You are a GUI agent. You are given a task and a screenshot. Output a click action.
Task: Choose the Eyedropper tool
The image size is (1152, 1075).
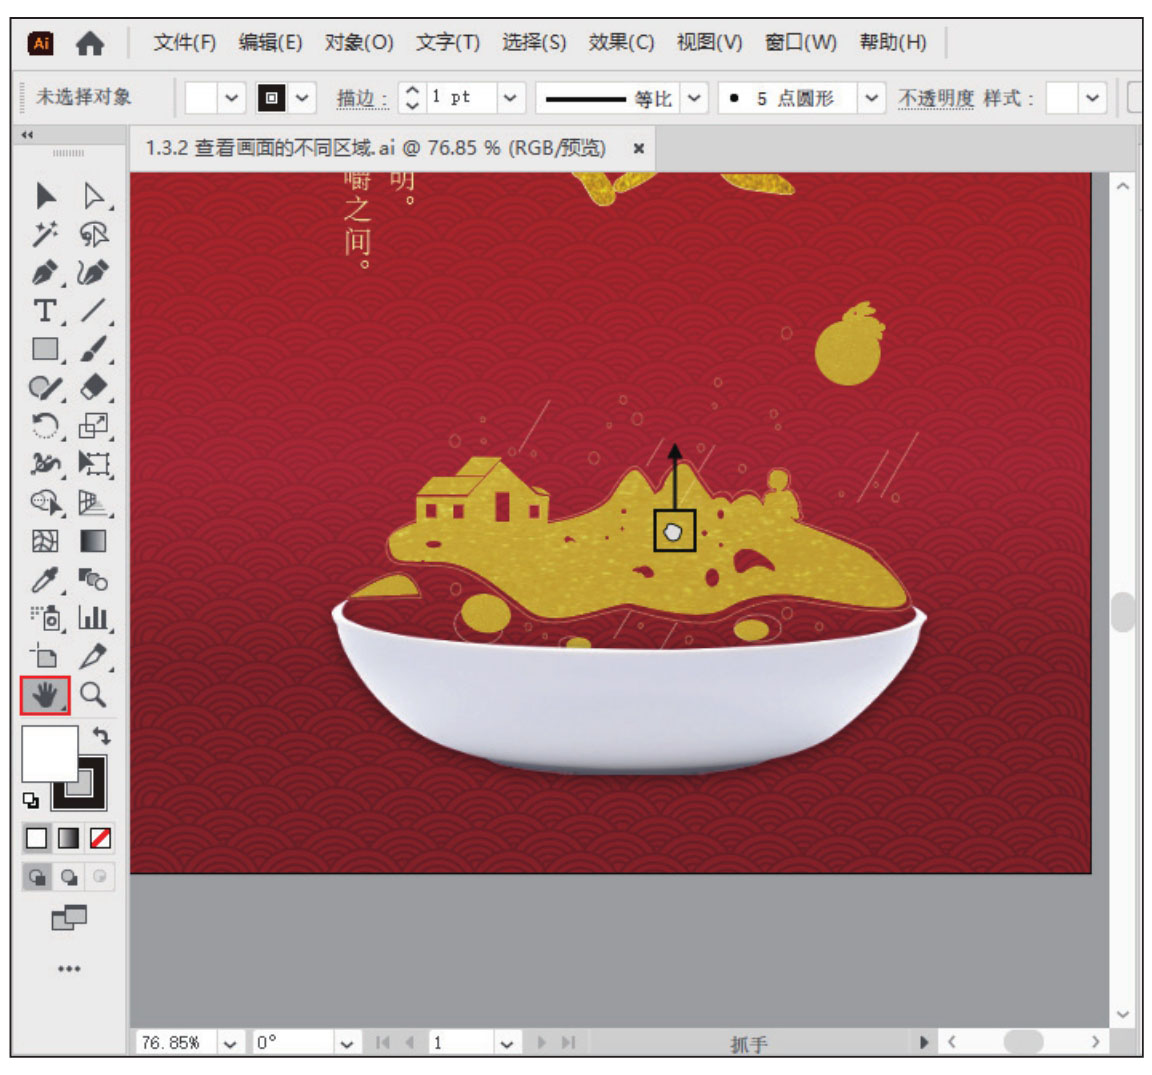(45, 579)
